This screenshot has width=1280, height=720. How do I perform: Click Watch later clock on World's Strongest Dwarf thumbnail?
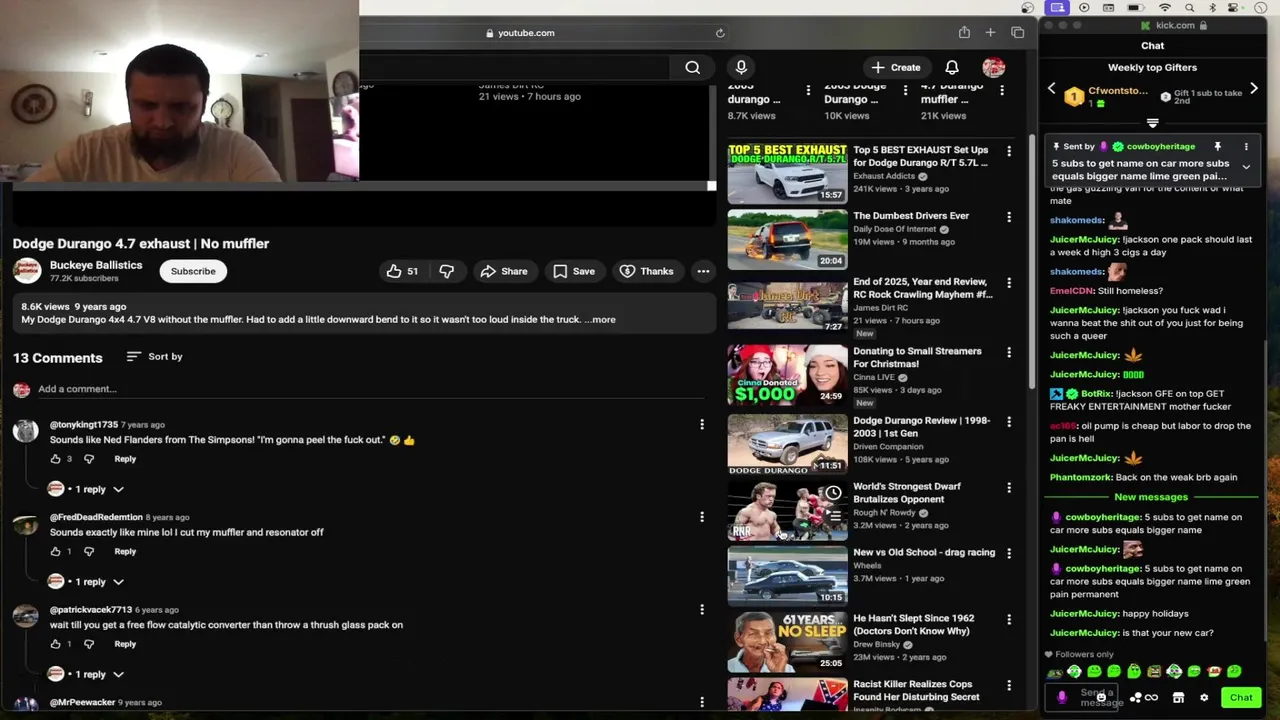point(833,493)
